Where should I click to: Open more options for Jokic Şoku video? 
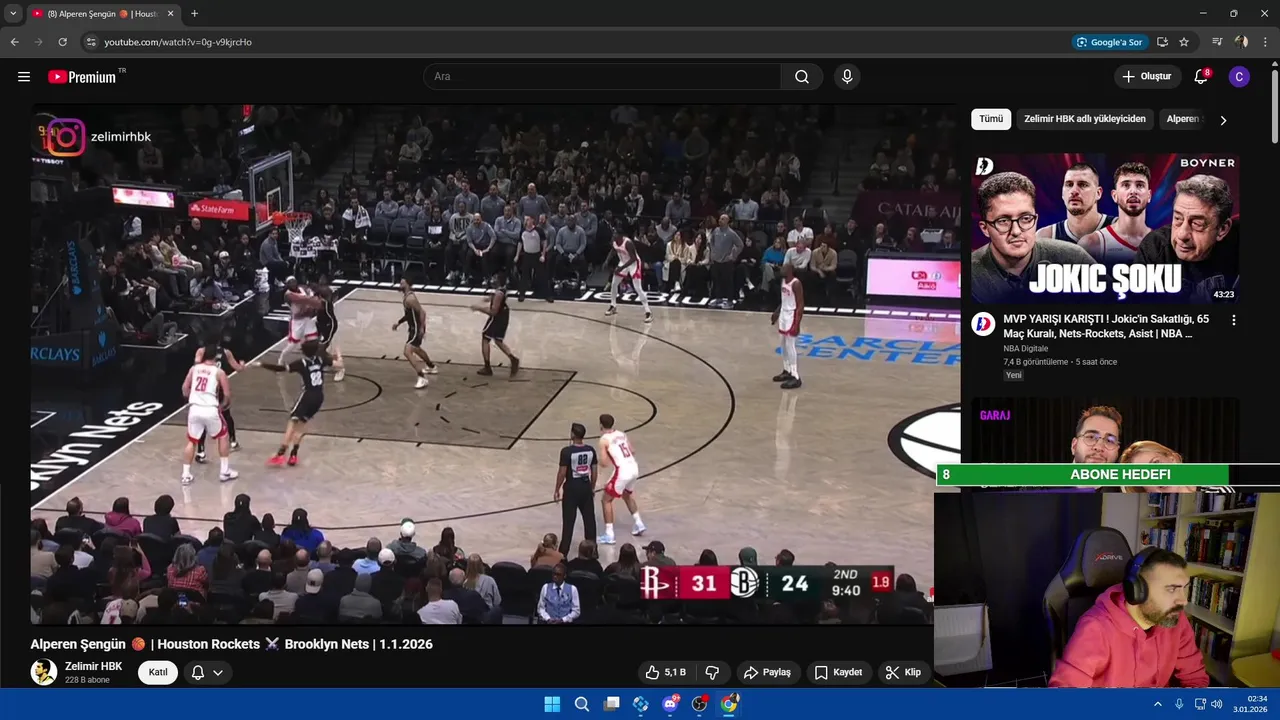[x=1233, y=320]
